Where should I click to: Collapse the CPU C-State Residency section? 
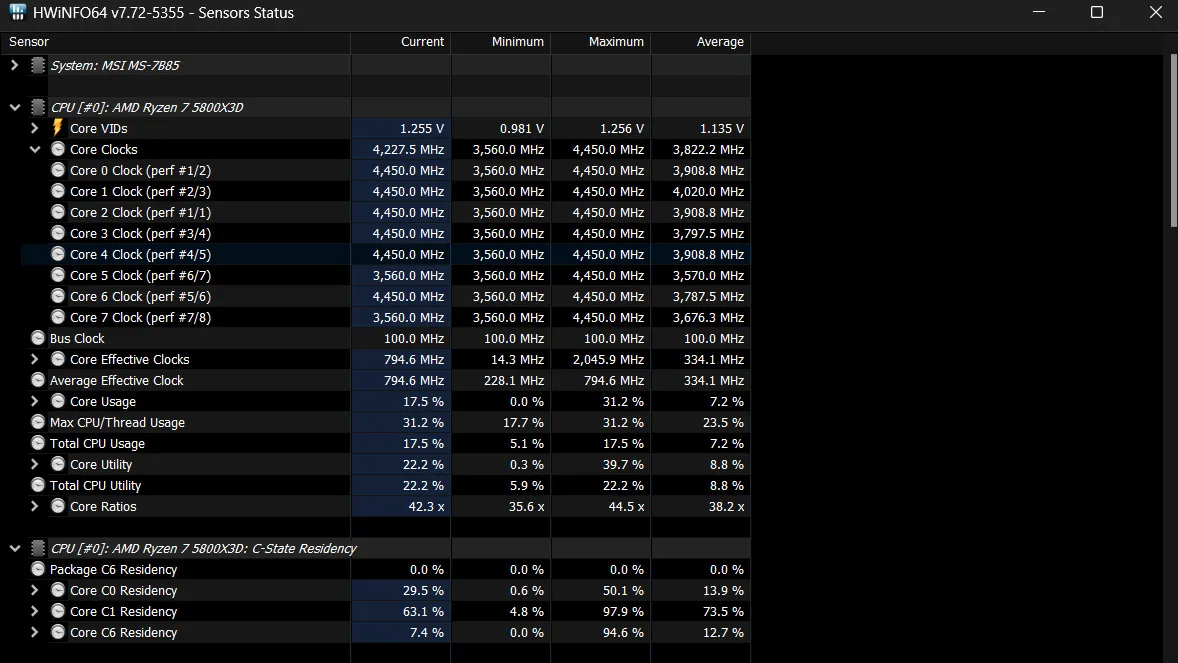[14, 548]
